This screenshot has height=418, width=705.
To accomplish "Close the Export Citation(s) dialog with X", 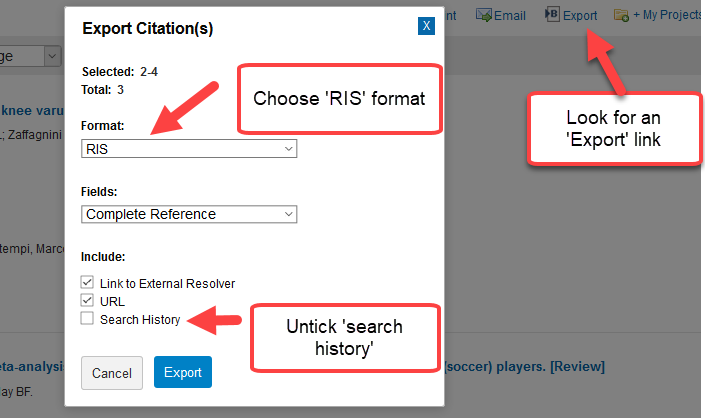I will (x=426, y=26).
